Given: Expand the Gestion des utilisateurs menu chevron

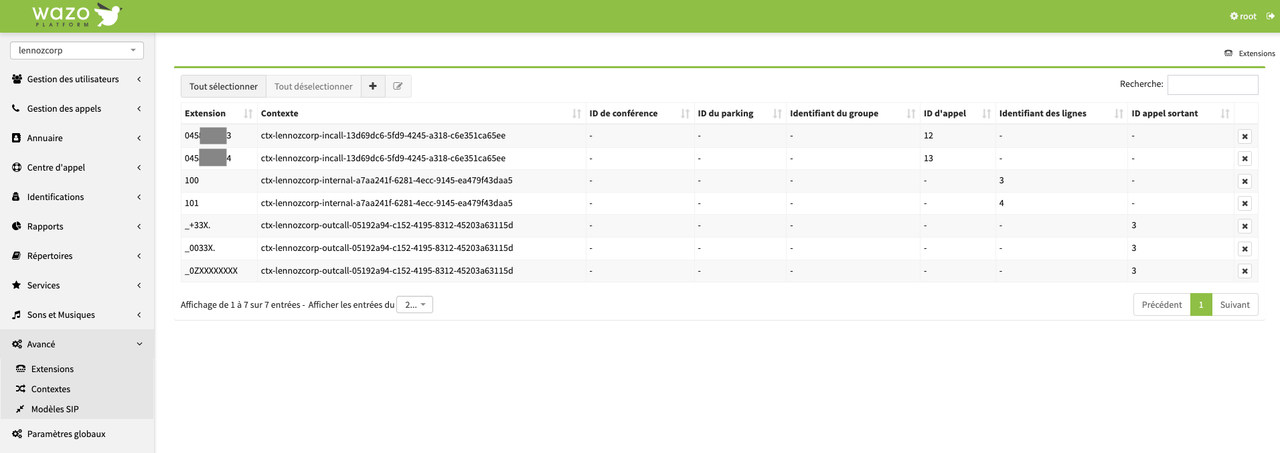Looking at the screenshot, I should point(139,79).
